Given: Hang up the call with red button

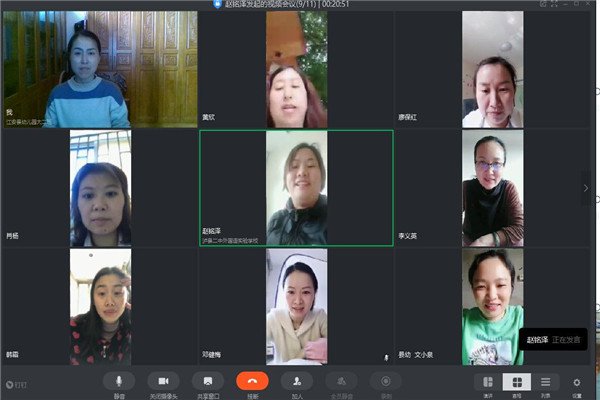Looking at the screenshot, I should click(252, 381).
